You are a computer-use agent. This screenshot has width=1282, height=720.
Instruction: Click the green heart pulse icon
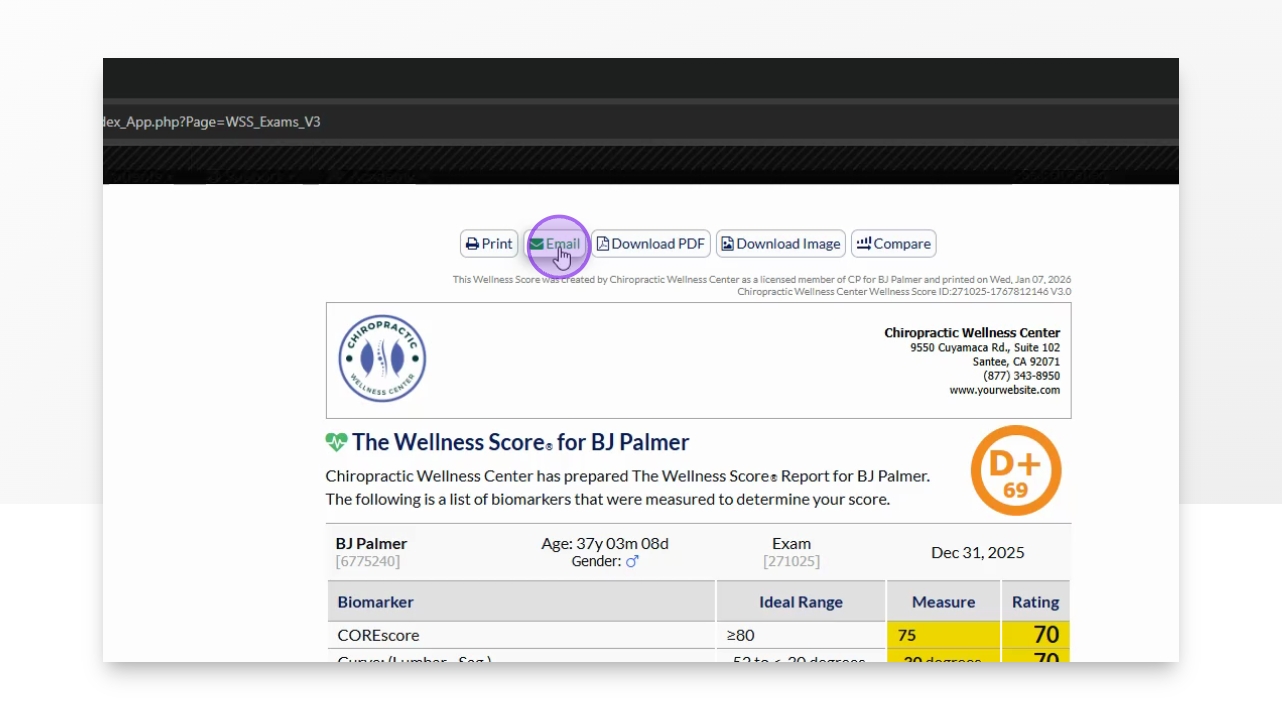coord(336,442)
